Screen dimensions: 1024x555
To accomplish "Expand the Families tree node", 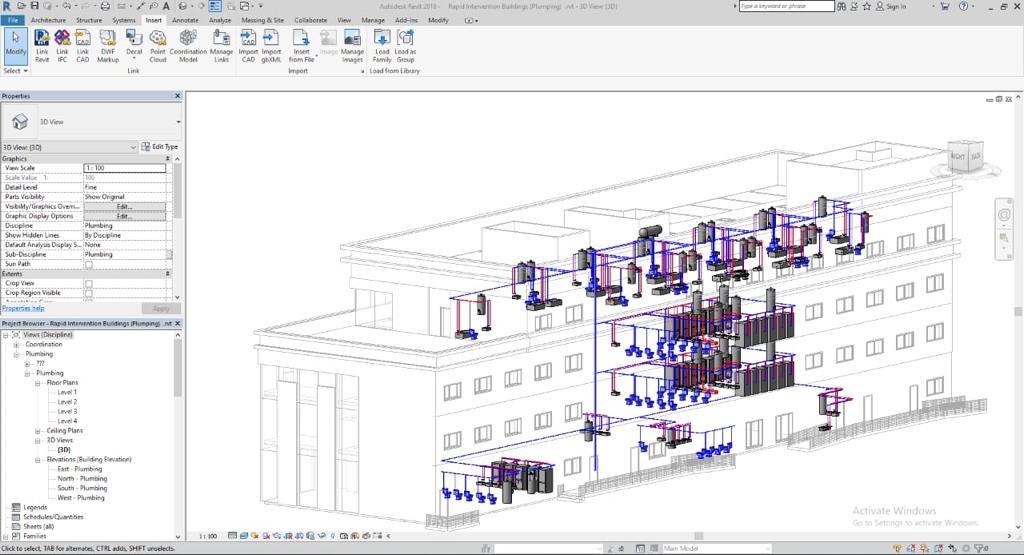I will pos(6,536).
